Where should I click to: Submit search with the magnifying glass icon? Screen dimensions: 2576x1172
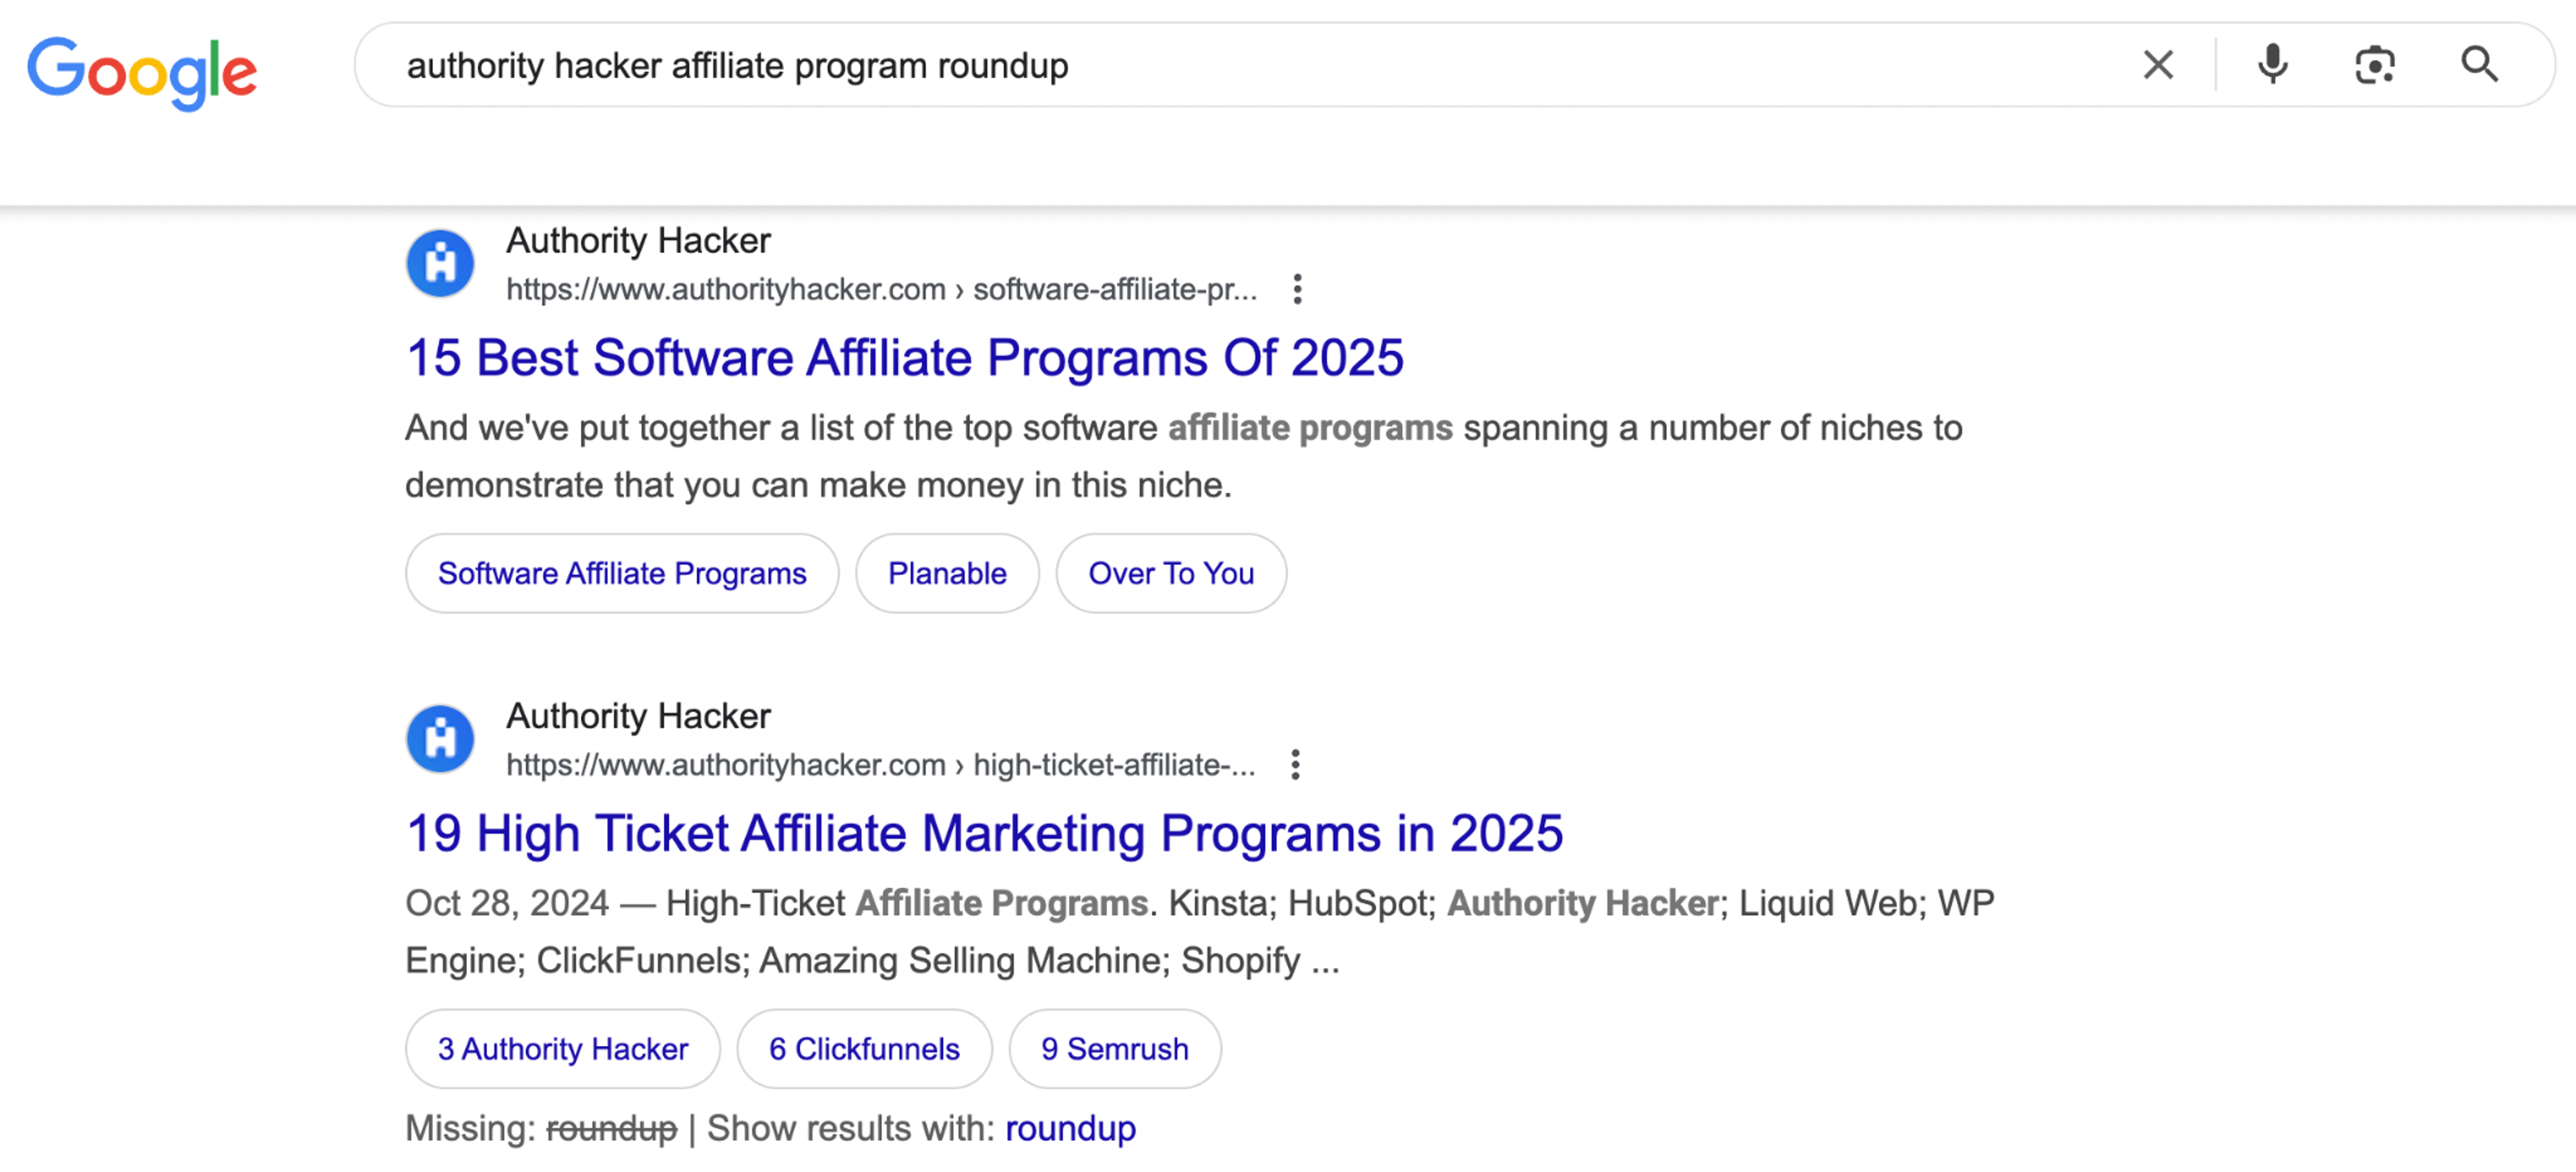click(2479, 65)
